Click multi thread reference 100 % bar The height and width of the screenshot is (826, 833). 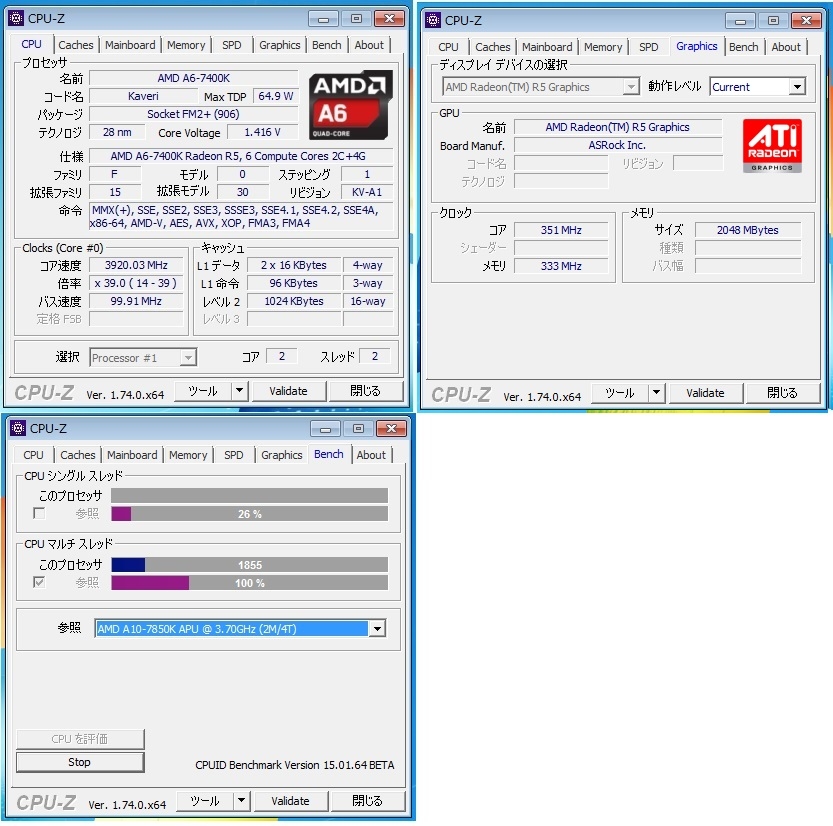pos(249,583)
